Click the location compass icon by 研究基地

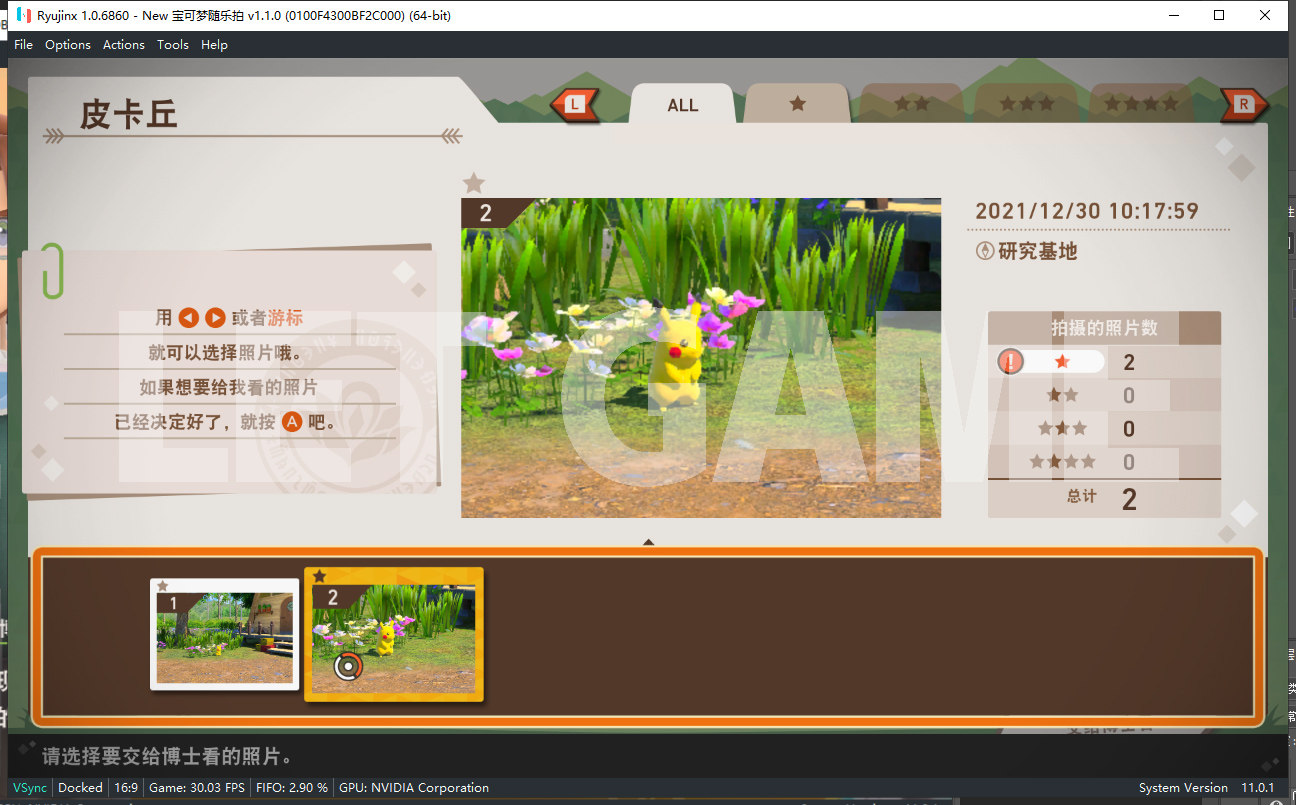(984, 252)
